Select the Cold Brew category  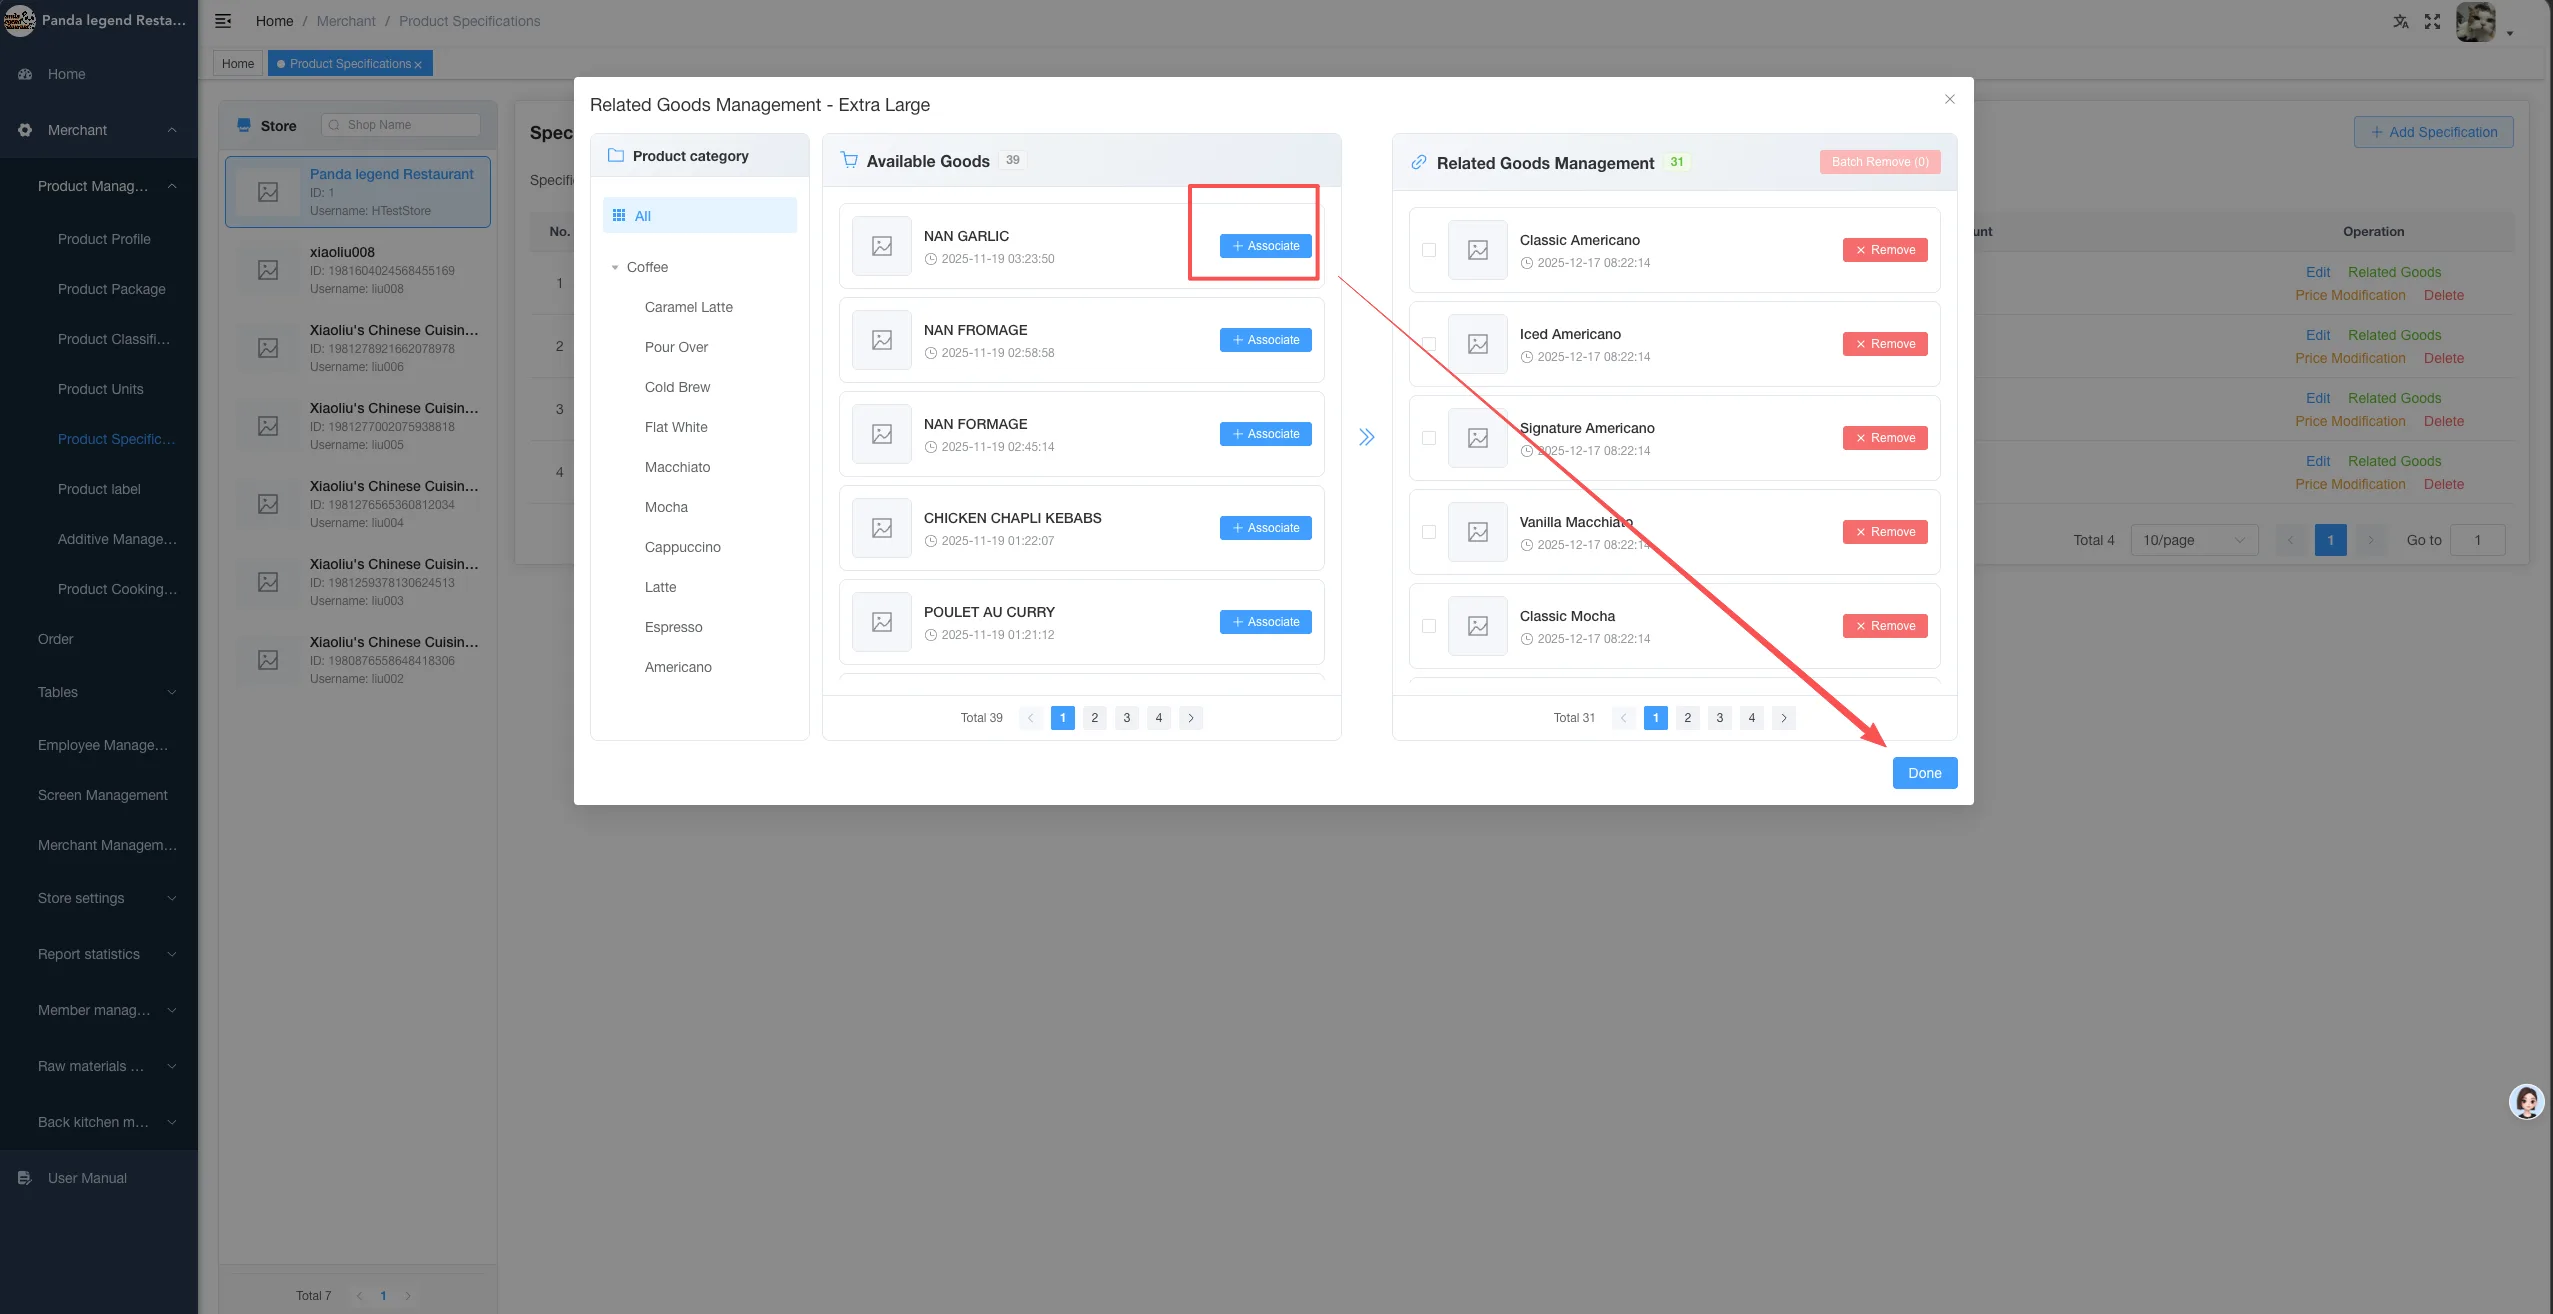point(677,387)
